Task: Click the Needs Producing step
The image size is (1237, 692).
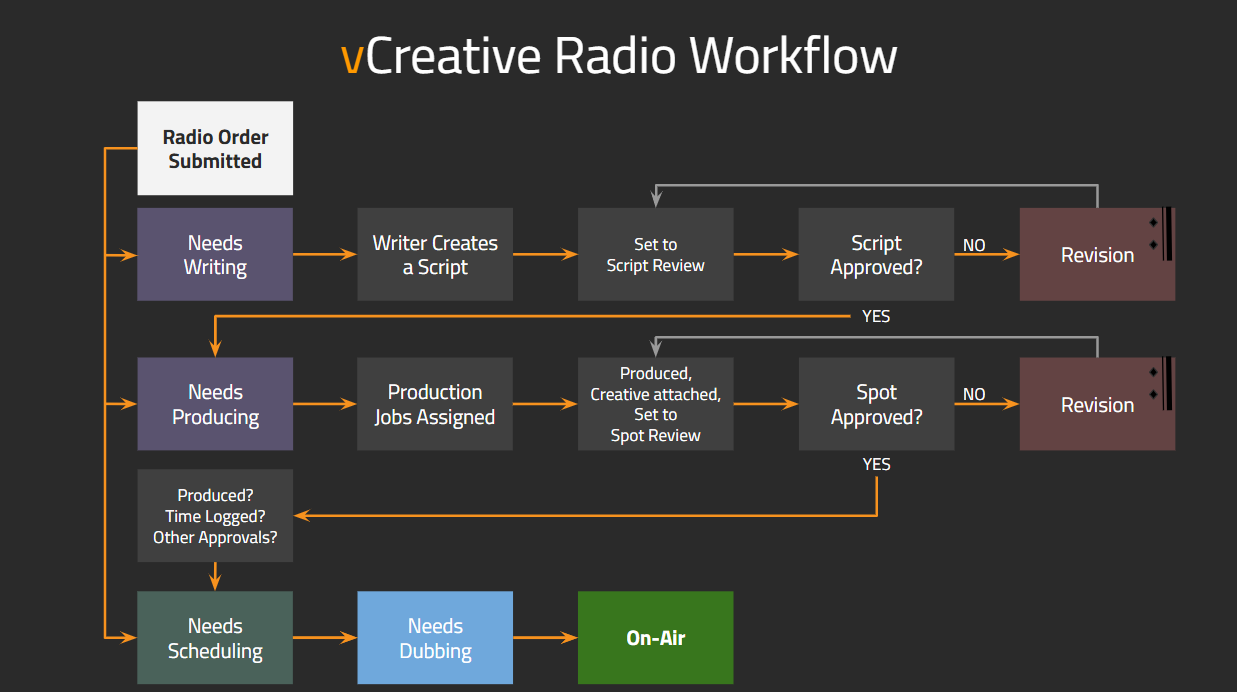Action: point(215,404)
